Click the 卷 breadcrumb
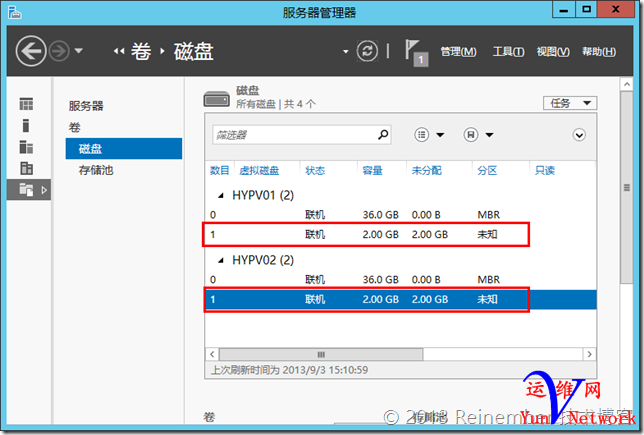The width and height of the screenshot is (644, 435). pyautogui.click(x=141, y=51)
